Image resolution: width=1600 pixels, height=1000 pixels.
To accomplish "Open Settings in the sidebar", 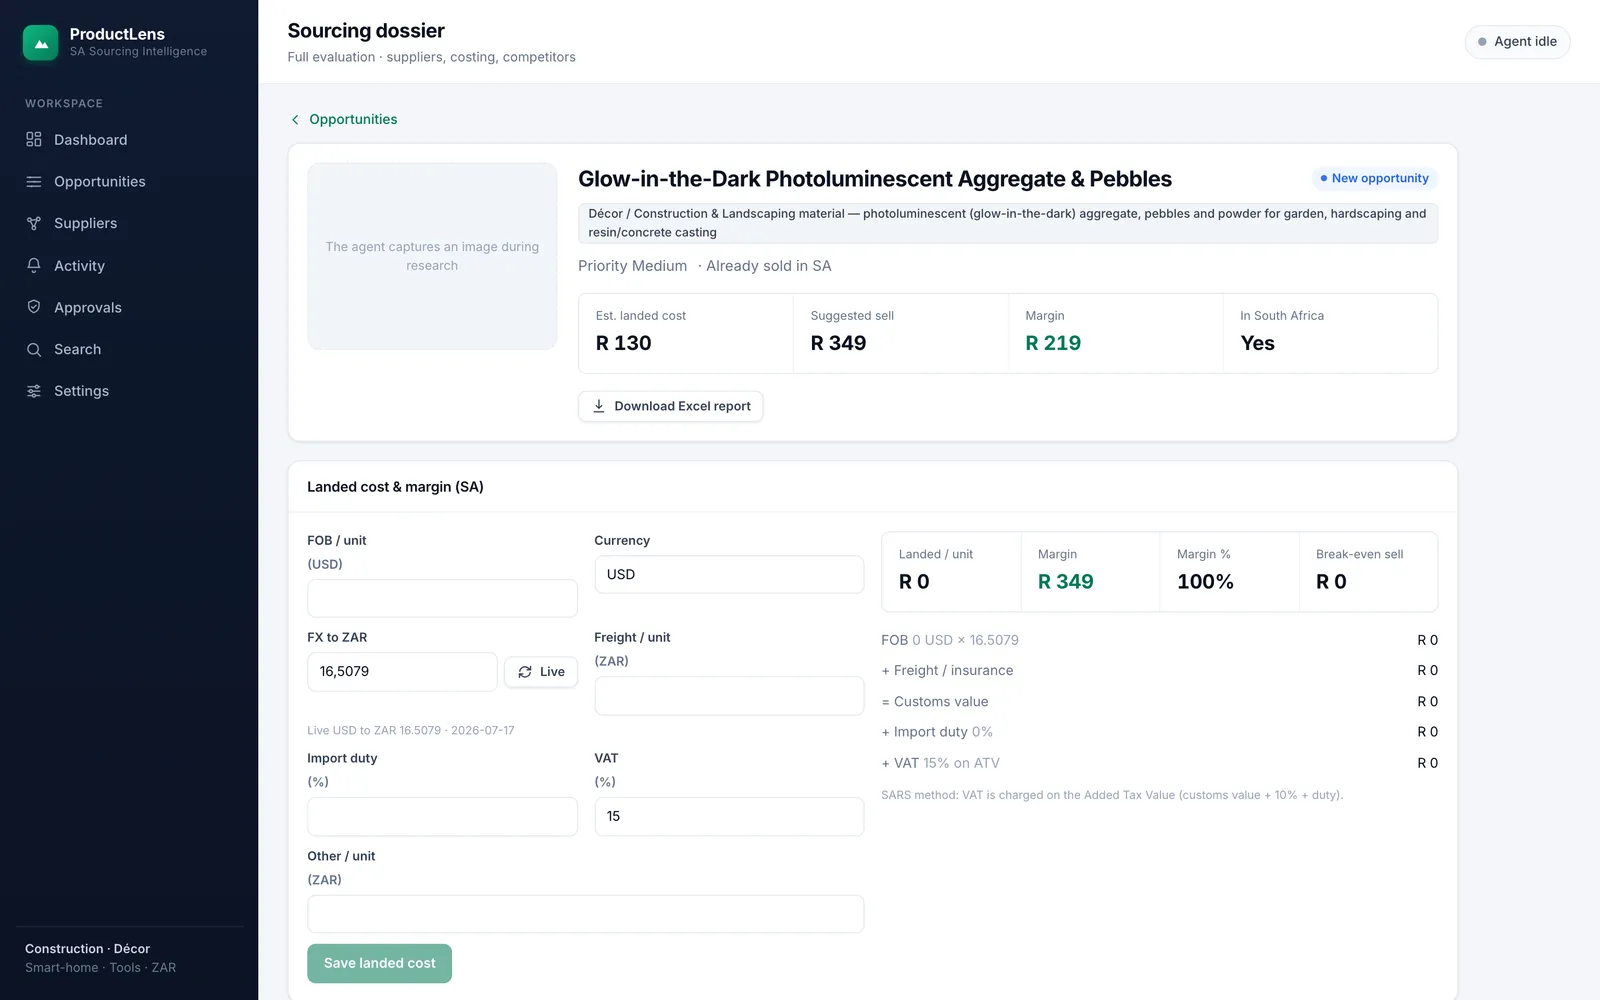I will tap(129, 391).
